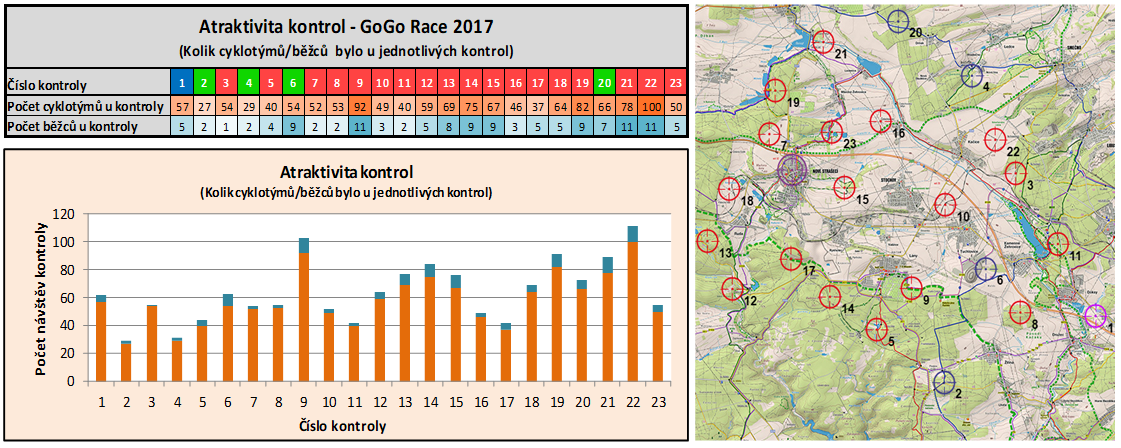Select the y-axis value 120 on the chart
This screenshot has width=1121, height=448.
[64, 214]
